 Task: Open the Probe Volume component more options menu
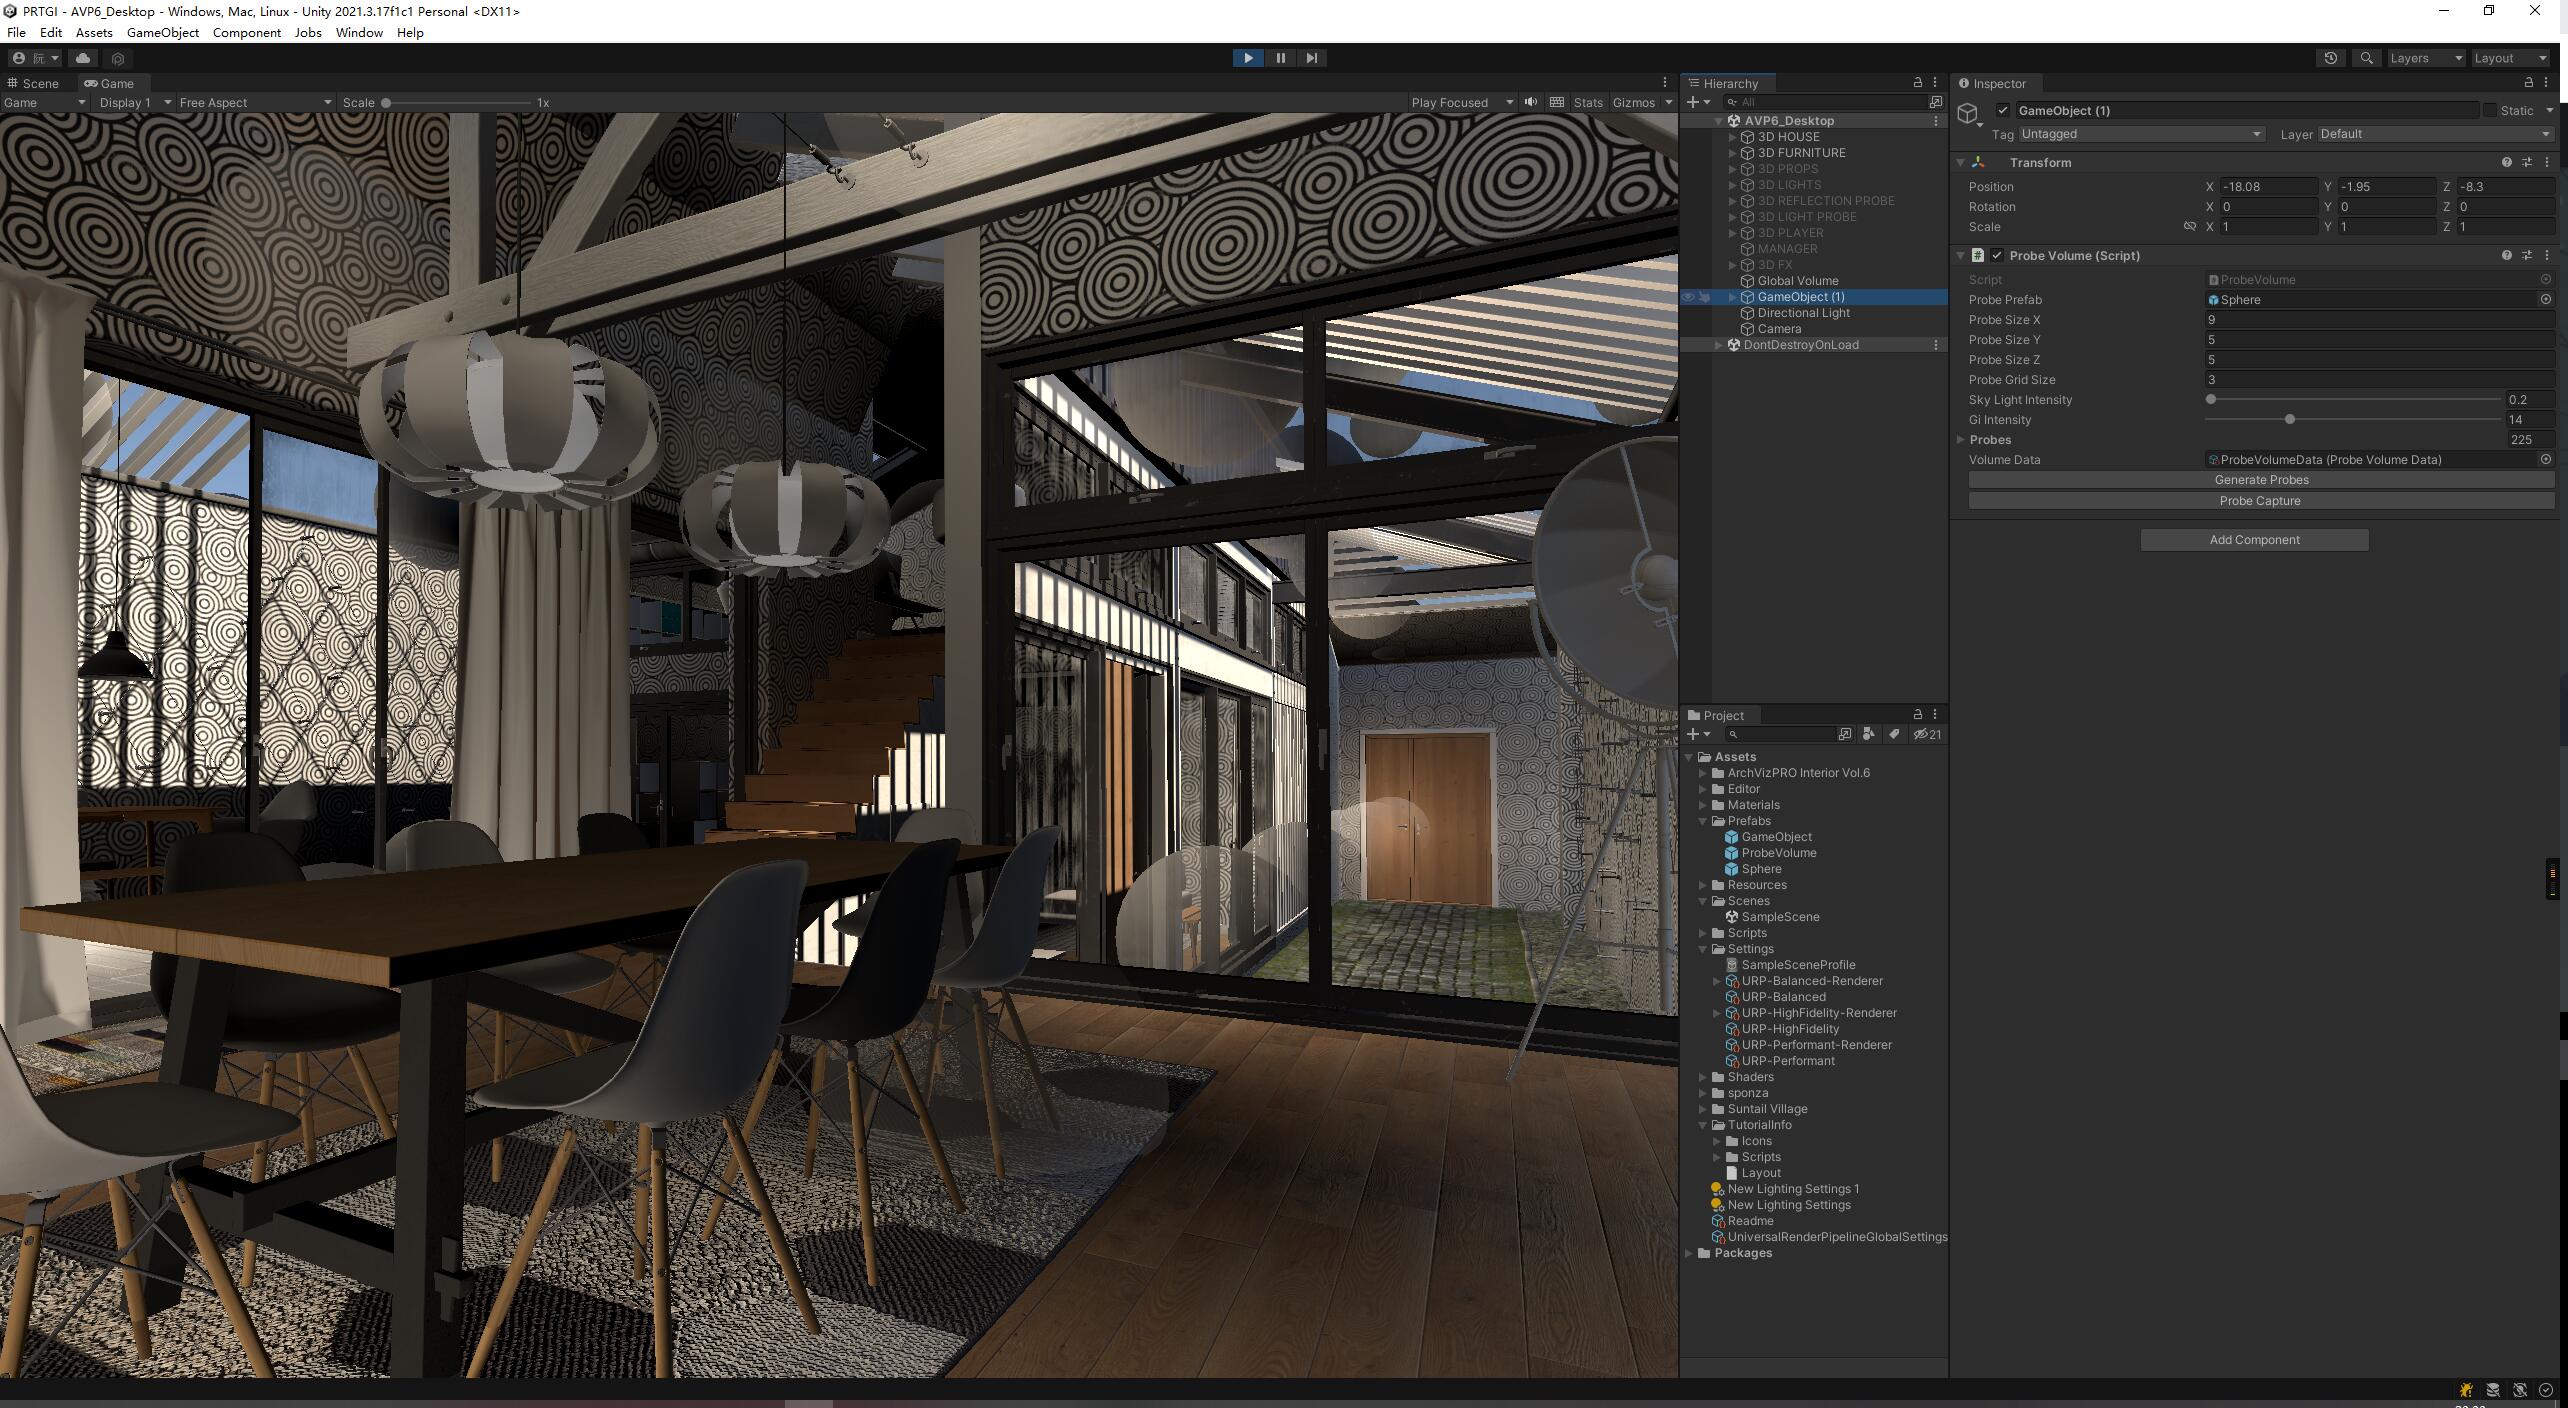point(2547,255)
